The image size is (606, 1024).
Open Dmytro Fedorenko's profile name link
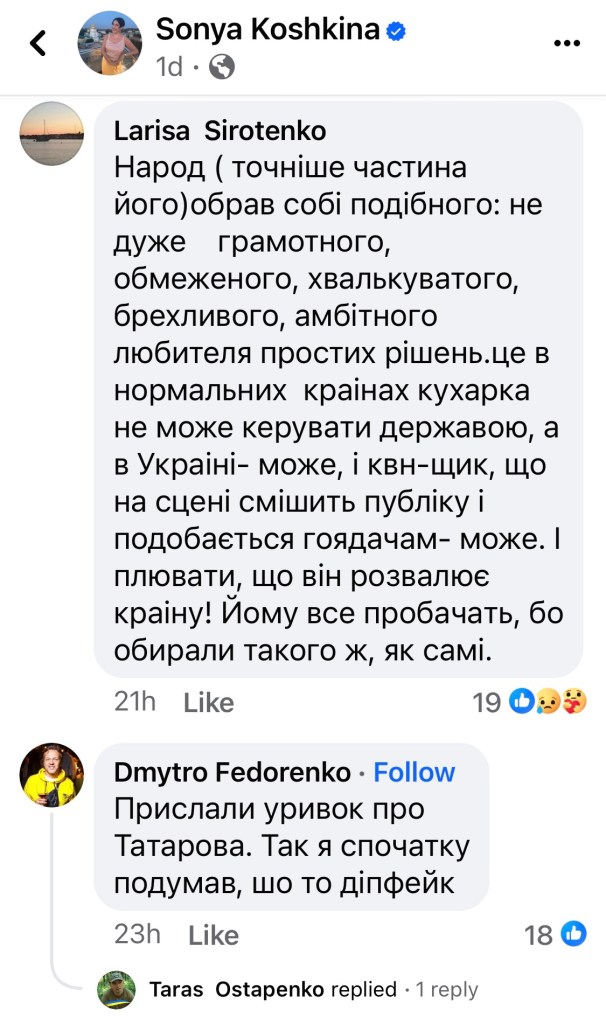[233, 772]
